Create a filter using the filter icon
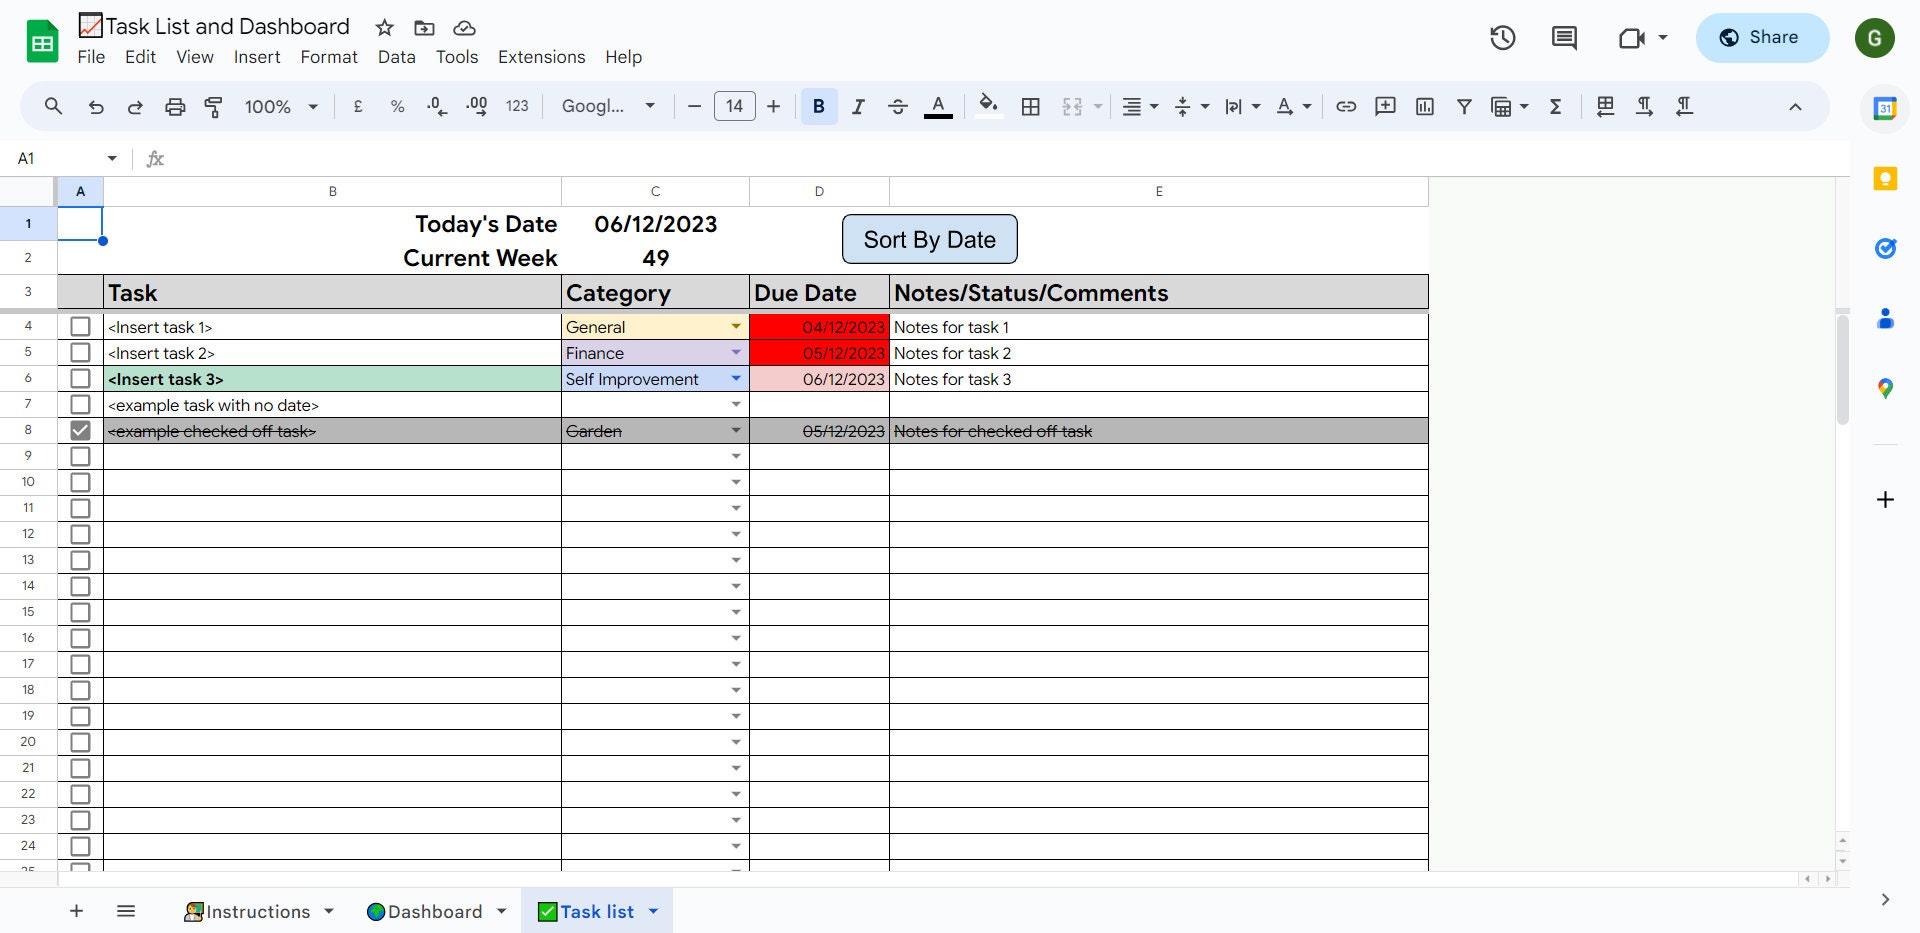Screen dimensions: 1920x933 pyautogui.click(x=1464, y=106)
